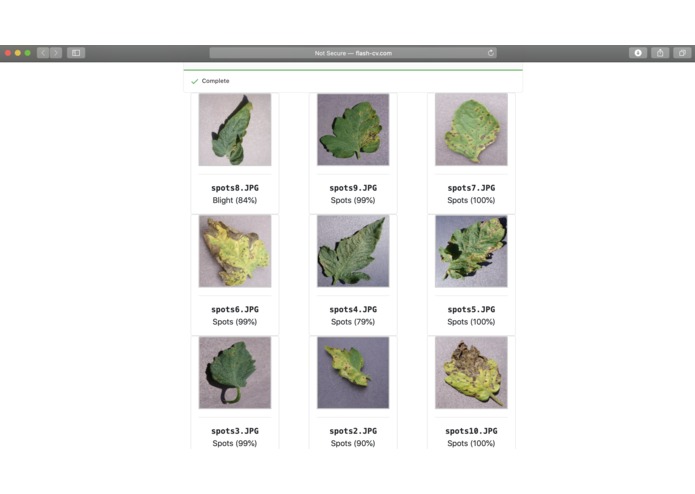Image resolution: width=695 pixels, height=494 pixels.
Task: Minimize Safari with the yellow button
Action: point(18,53)
